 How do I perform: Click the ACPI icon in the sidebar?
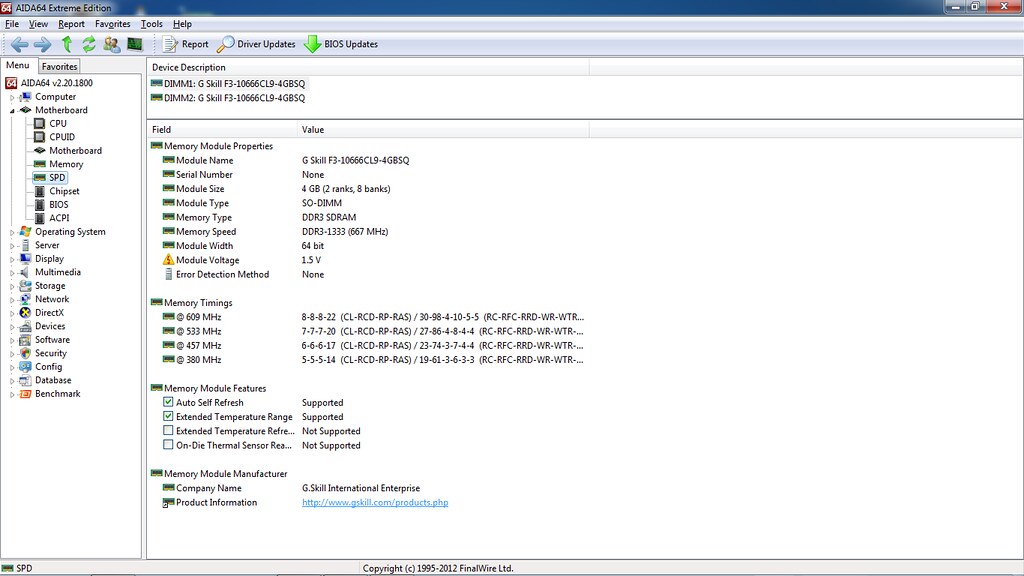pos(39,218)
